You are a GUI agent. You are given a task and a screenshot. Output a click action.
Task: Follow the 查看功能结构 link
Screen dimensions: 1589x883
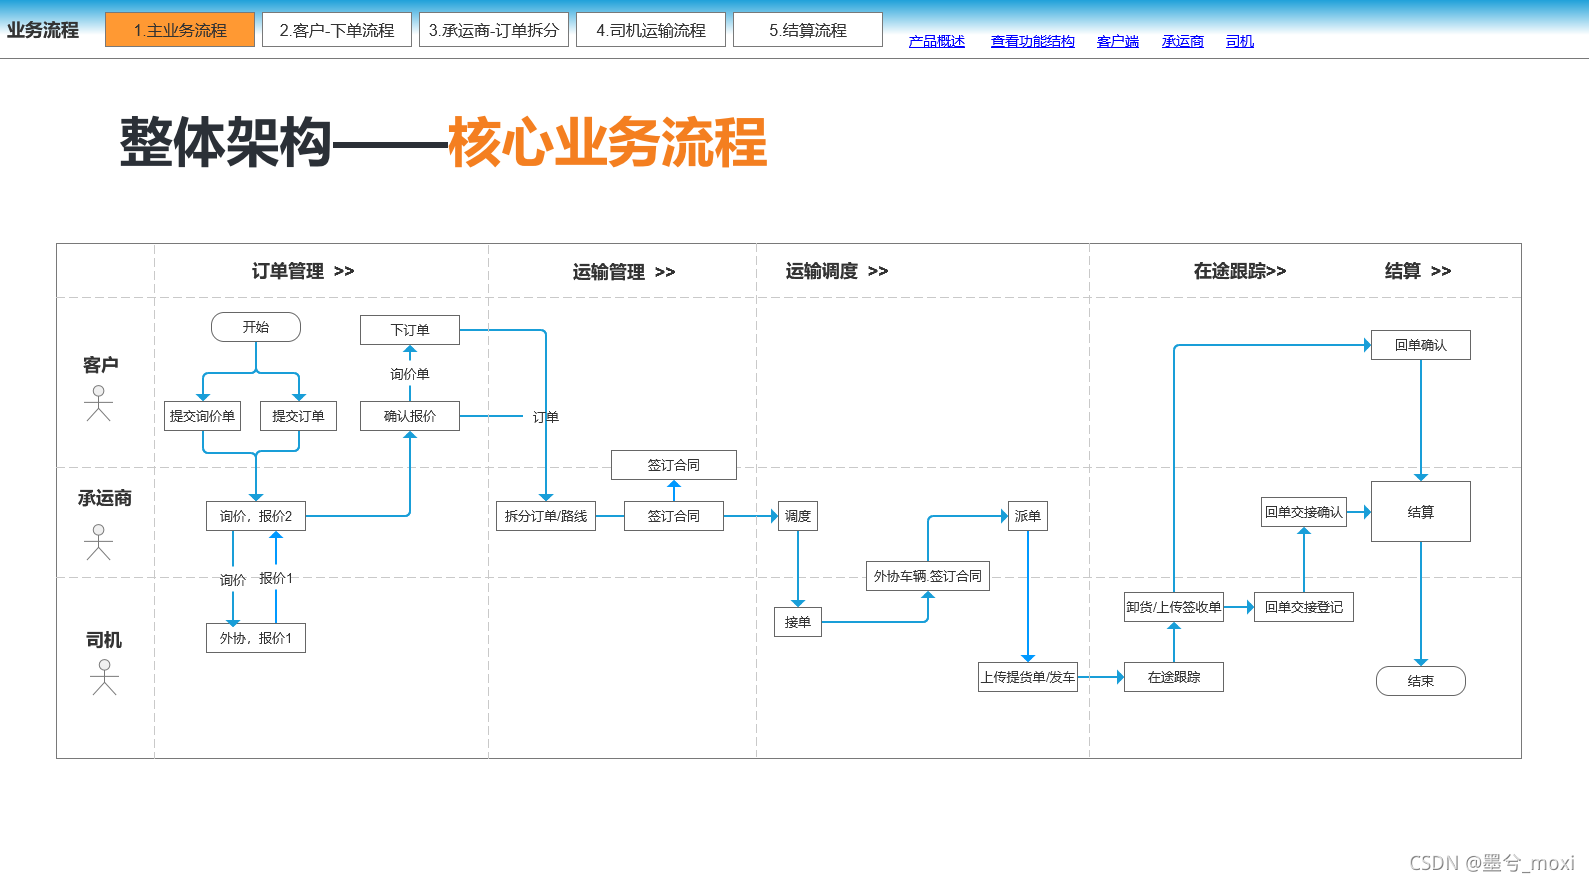[1033, 41]
